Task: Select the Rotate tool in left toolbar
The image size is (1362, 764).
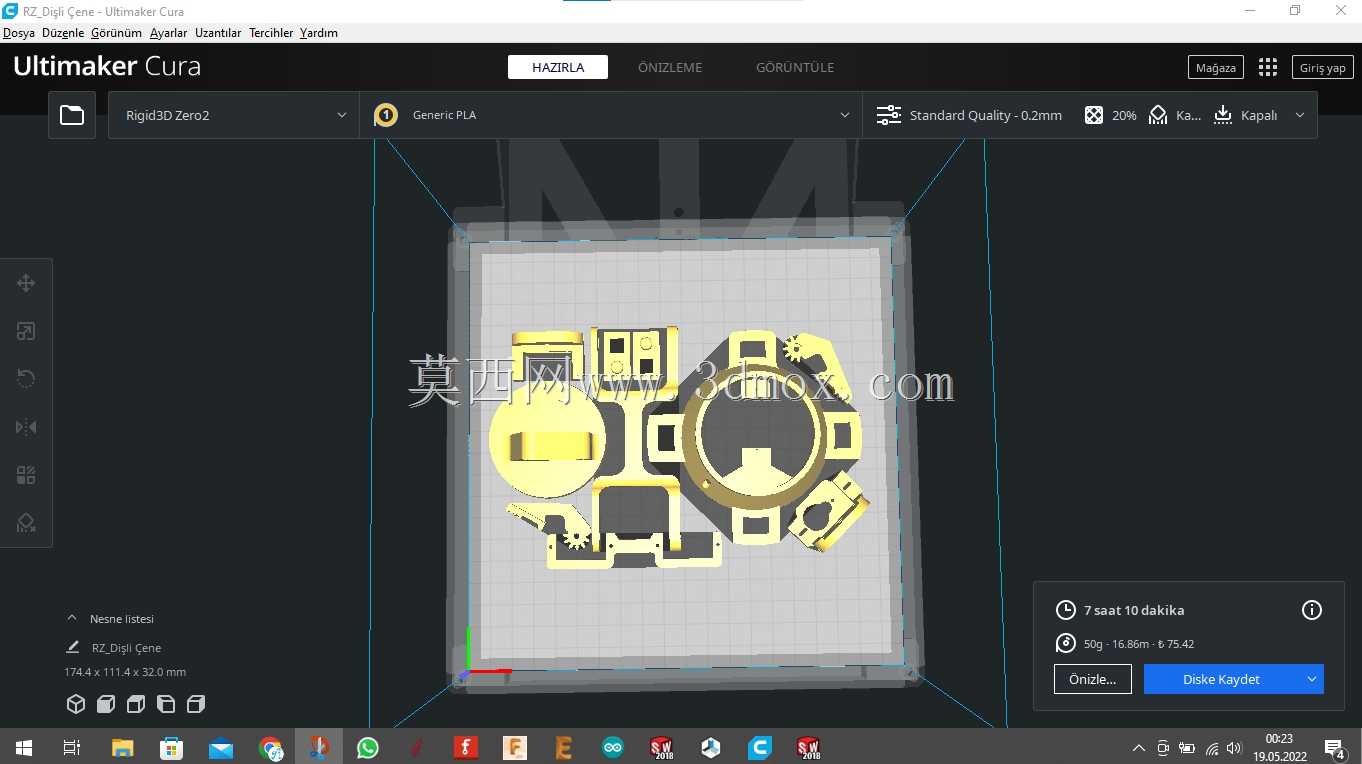Action: tap(26, 379)
